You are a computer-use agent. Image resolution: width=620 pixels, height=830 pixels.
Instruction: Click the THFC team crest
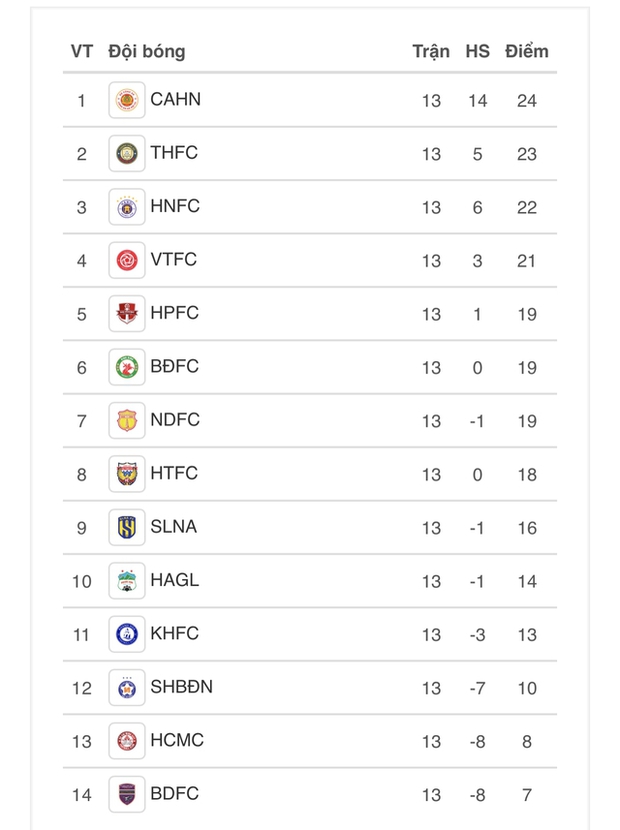[x=127, y=153]
